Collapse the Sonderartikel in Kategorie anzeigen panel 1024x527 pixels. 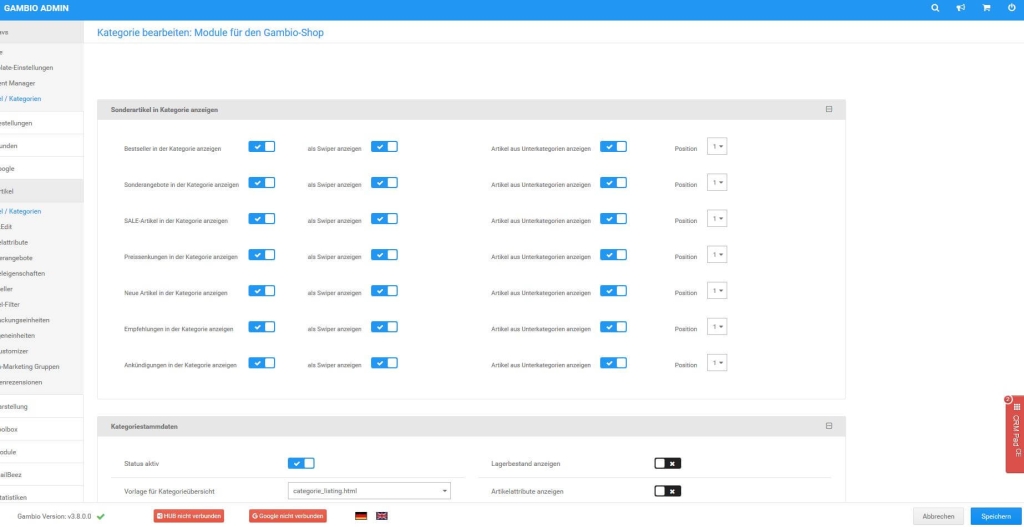pyautogui.click(x=828, y=109)
